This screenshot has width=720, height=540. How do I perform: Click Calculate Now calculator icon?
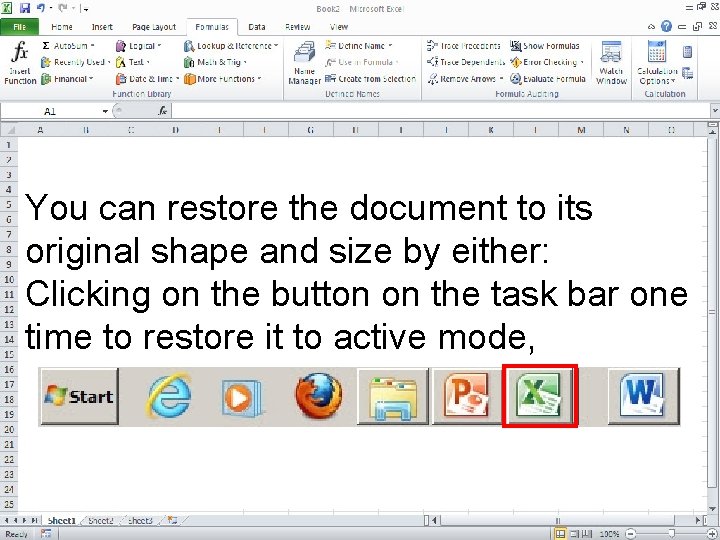click(x=687, y=51)
